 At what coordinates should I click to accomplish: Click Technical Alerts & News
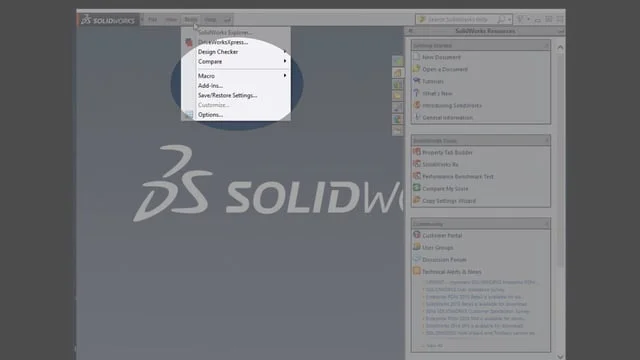pos(452,272)
